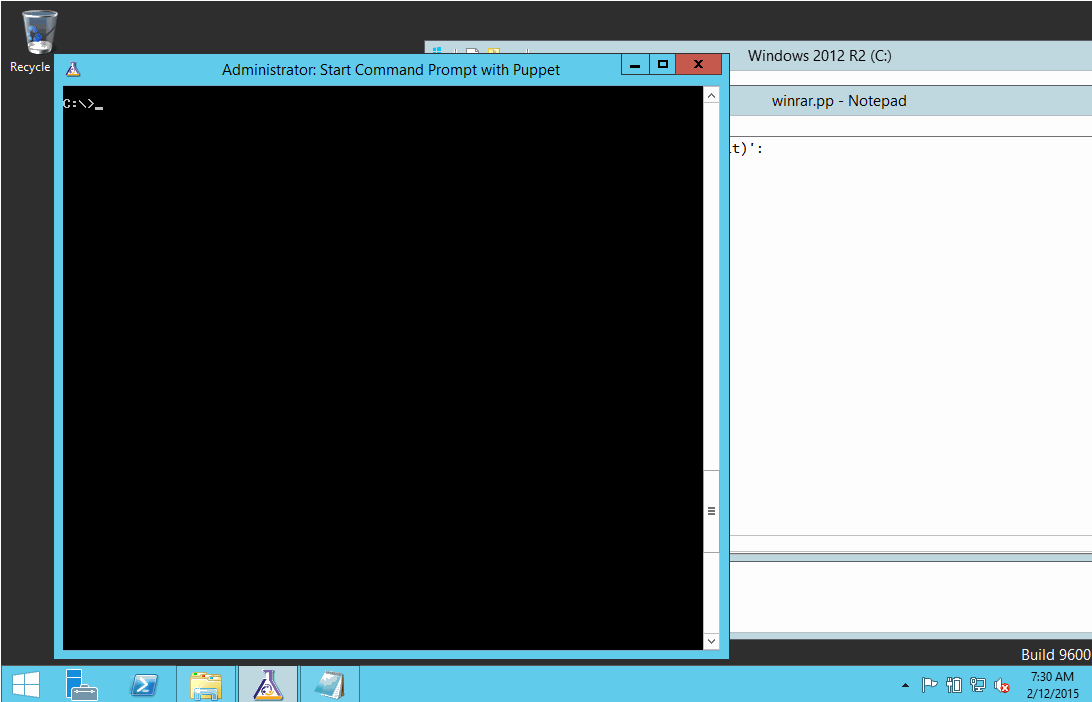
Task: Unmute audio via the speaker tray icon
Action: [1002, 685]
